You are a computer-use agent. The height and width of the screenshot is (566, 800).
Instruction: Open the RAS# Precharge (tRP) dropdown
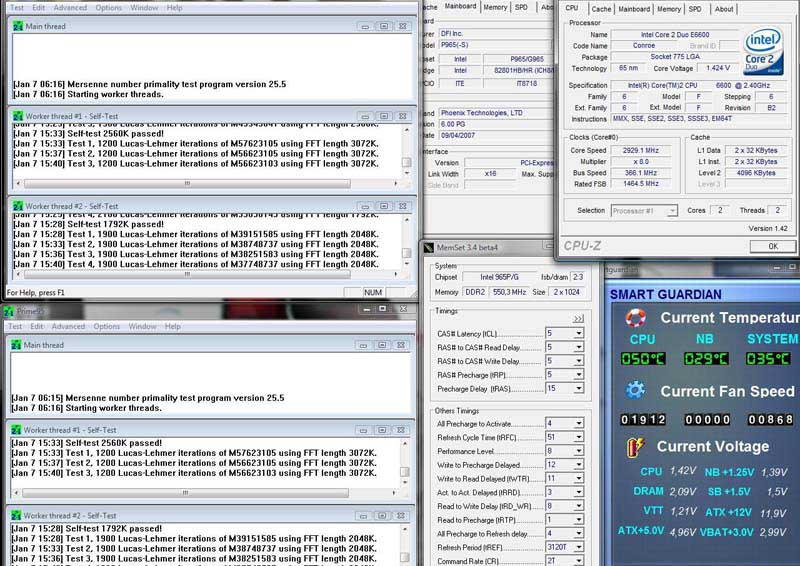tap(579, 375)
